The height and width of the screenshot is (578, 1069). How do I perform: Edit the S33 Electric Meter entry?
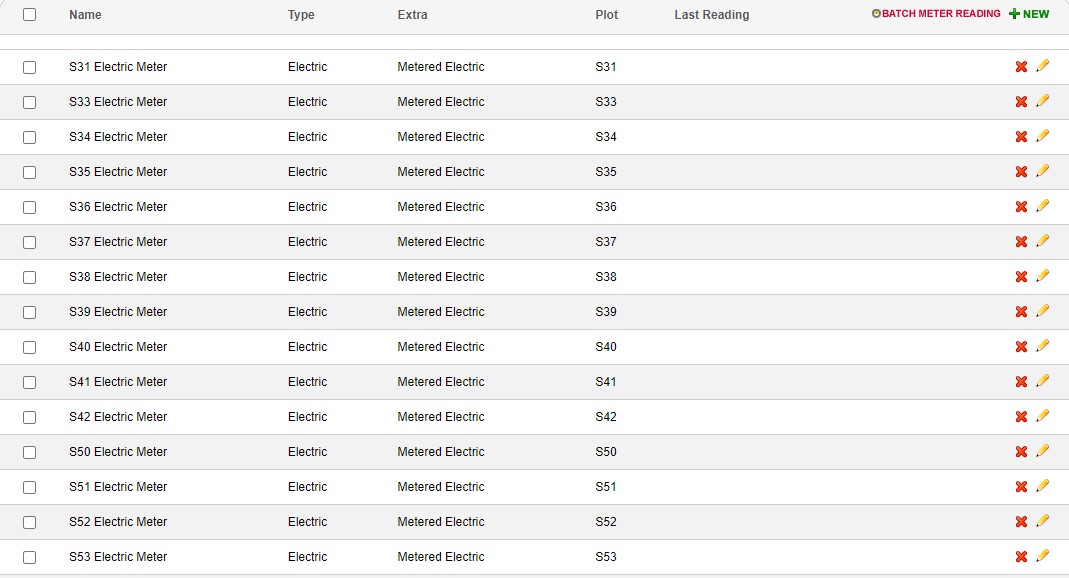(1043, 101)
